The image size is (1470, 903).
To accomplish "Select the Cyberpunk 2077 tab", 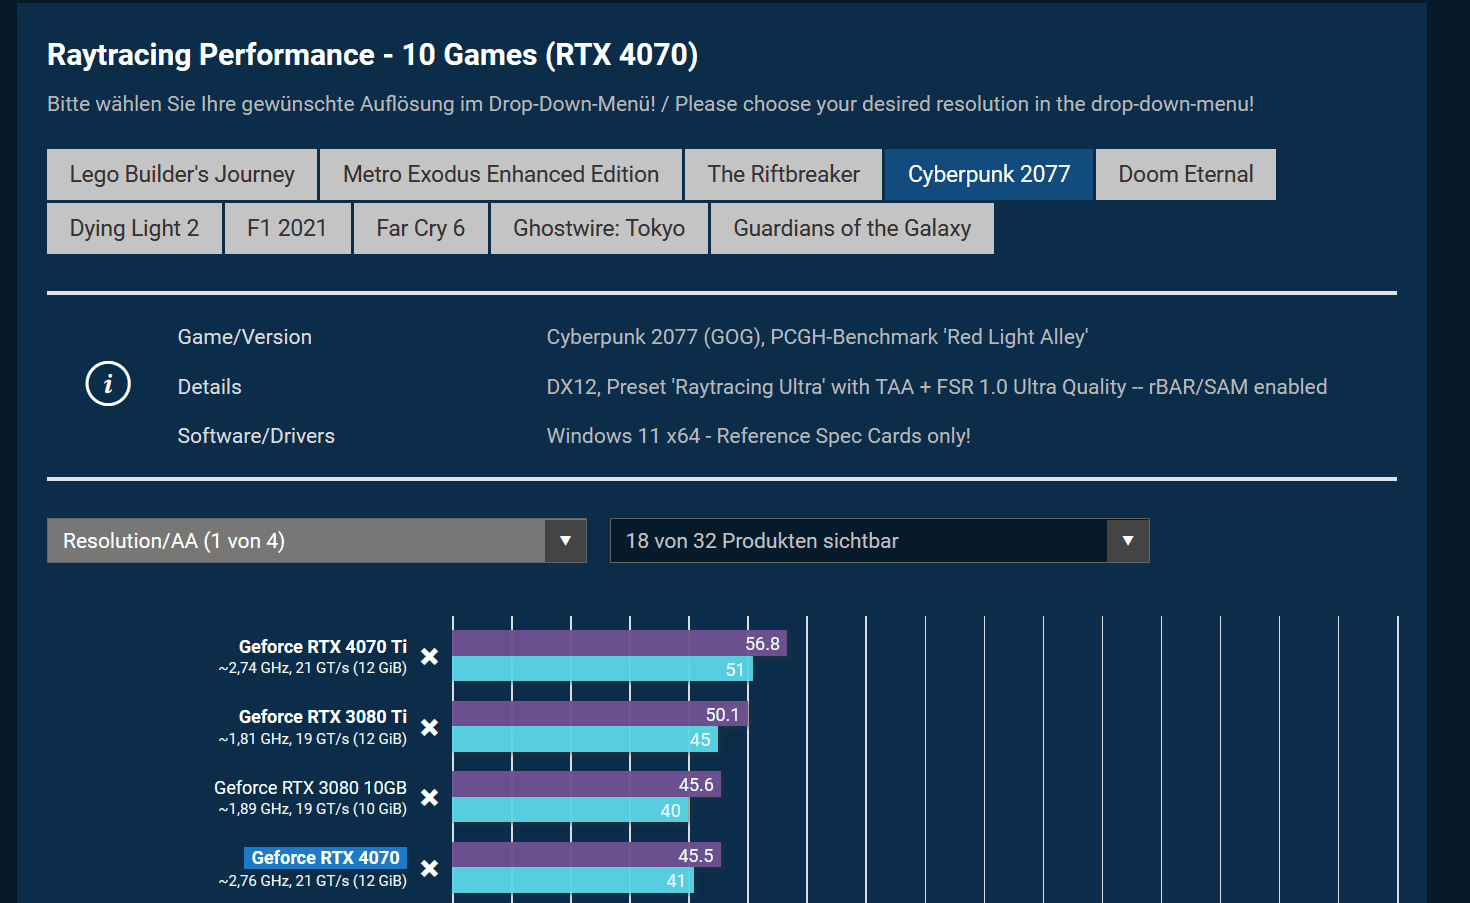I will [989, 175].
